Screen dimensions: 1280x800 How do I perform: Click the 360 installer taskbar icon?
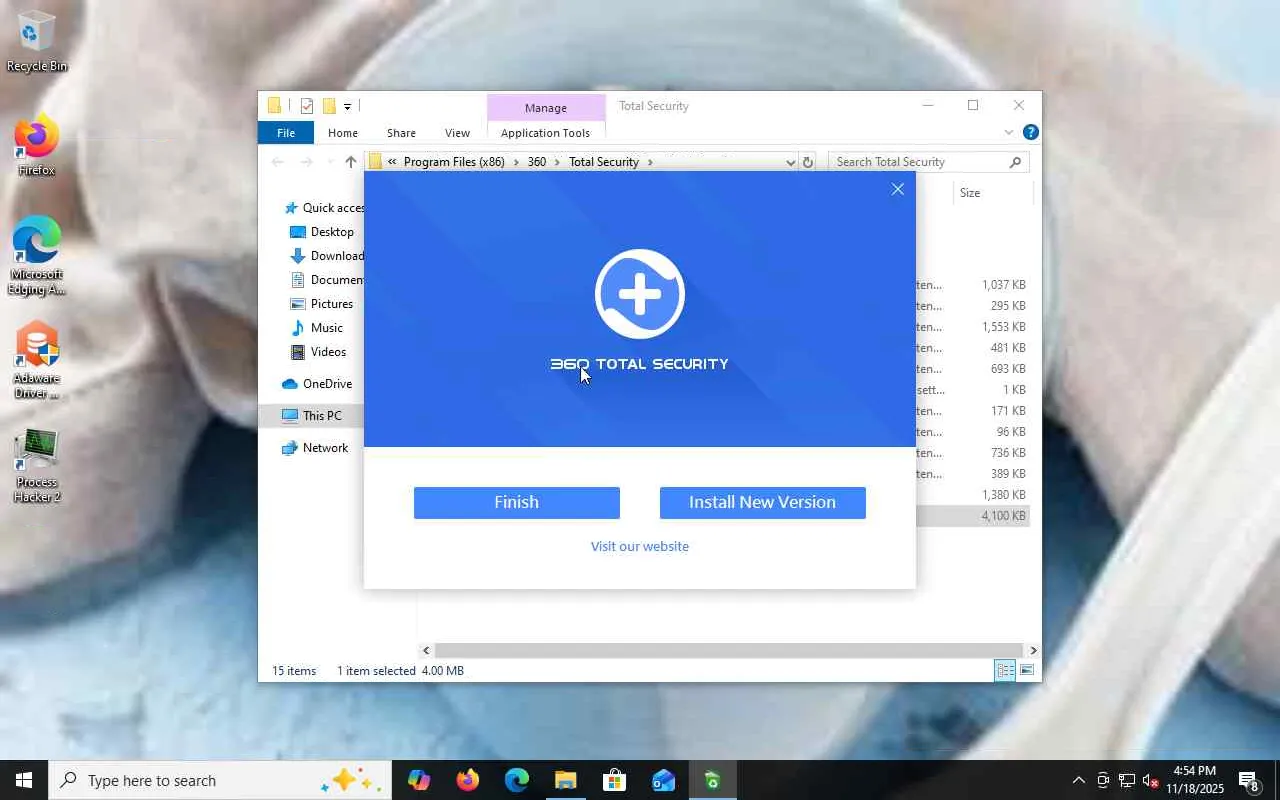712,780
